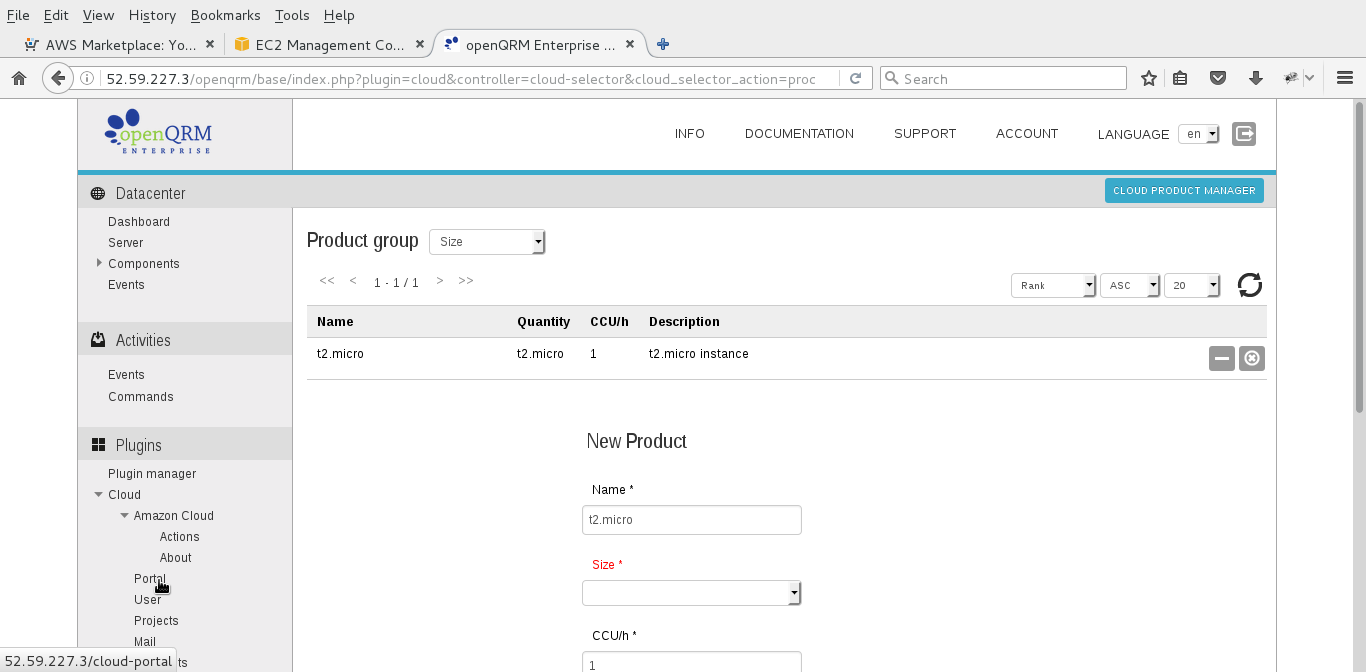The width and height of the screenshot is (1366, 672).
Task: Open the Tools menu
Action: 292,15
